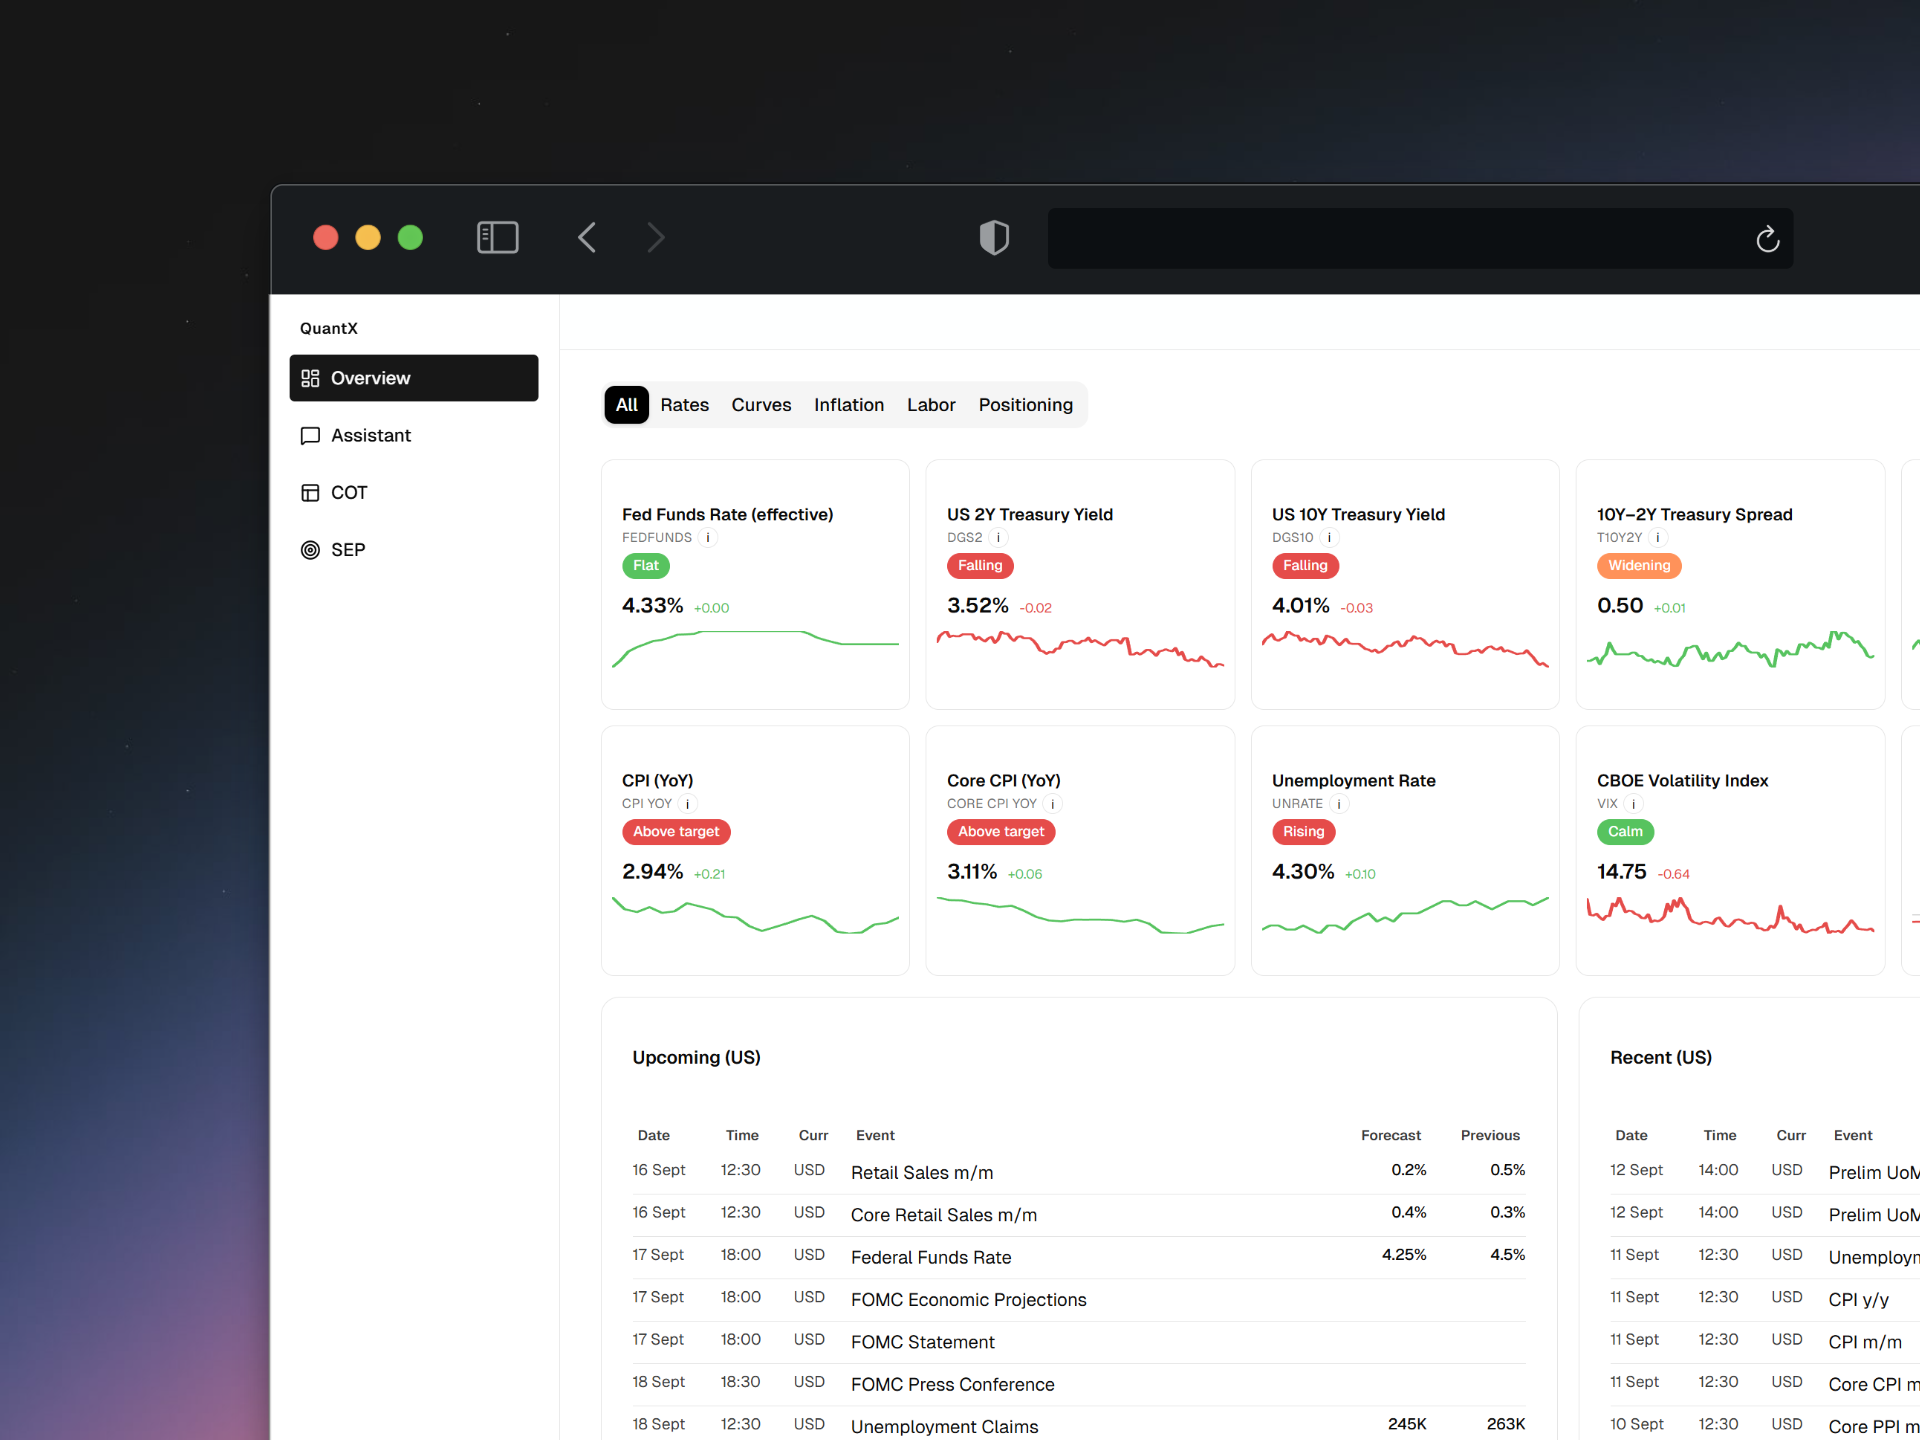Click the browser forward arrow
This screenshot has height=1440, width=1920.
(x=656, y=238)
